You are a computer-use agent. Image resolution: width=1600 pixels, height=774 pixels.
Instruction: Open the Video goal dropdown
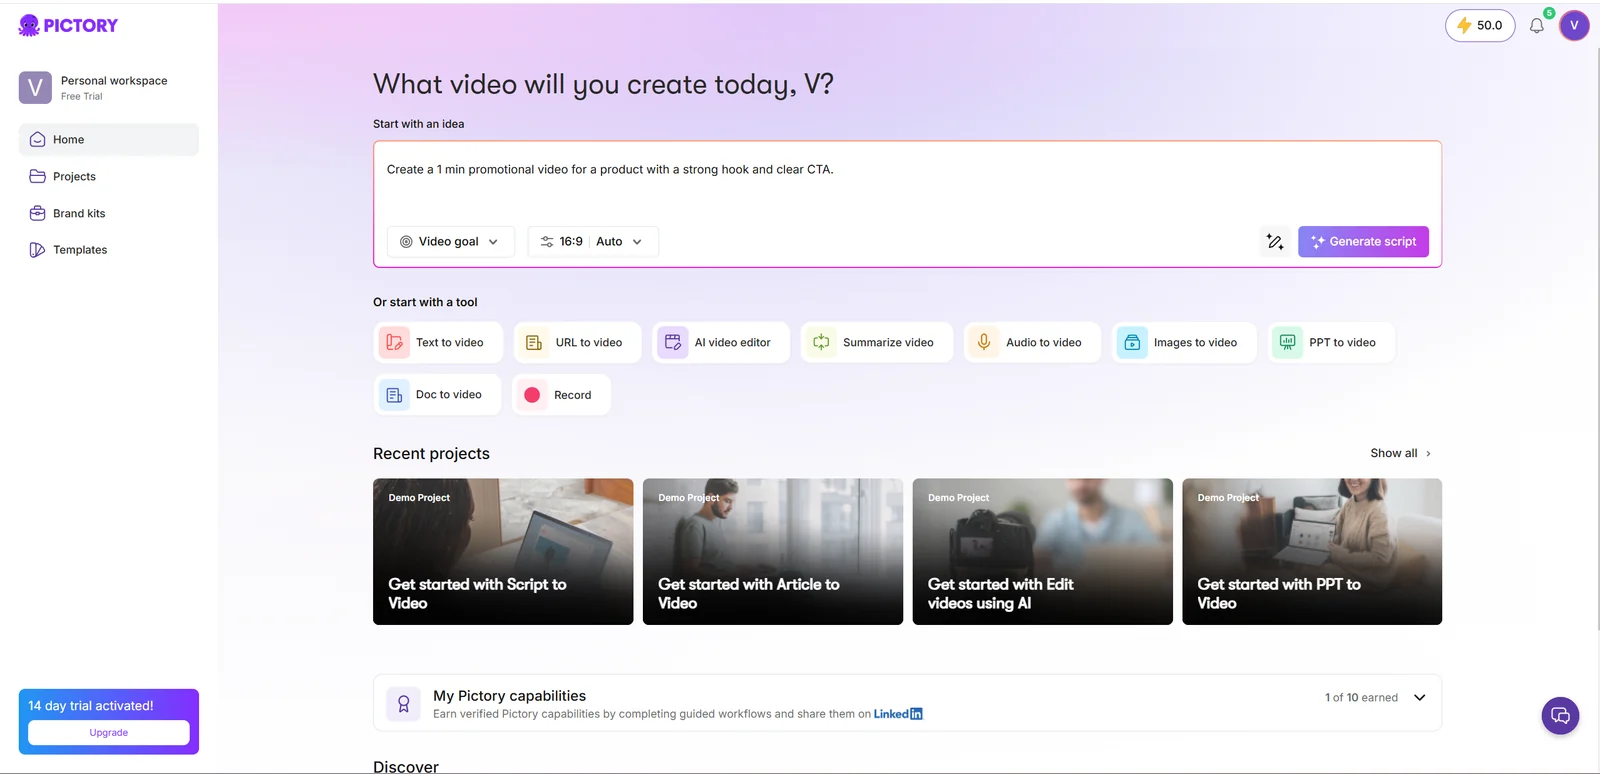tap(450, 241)
